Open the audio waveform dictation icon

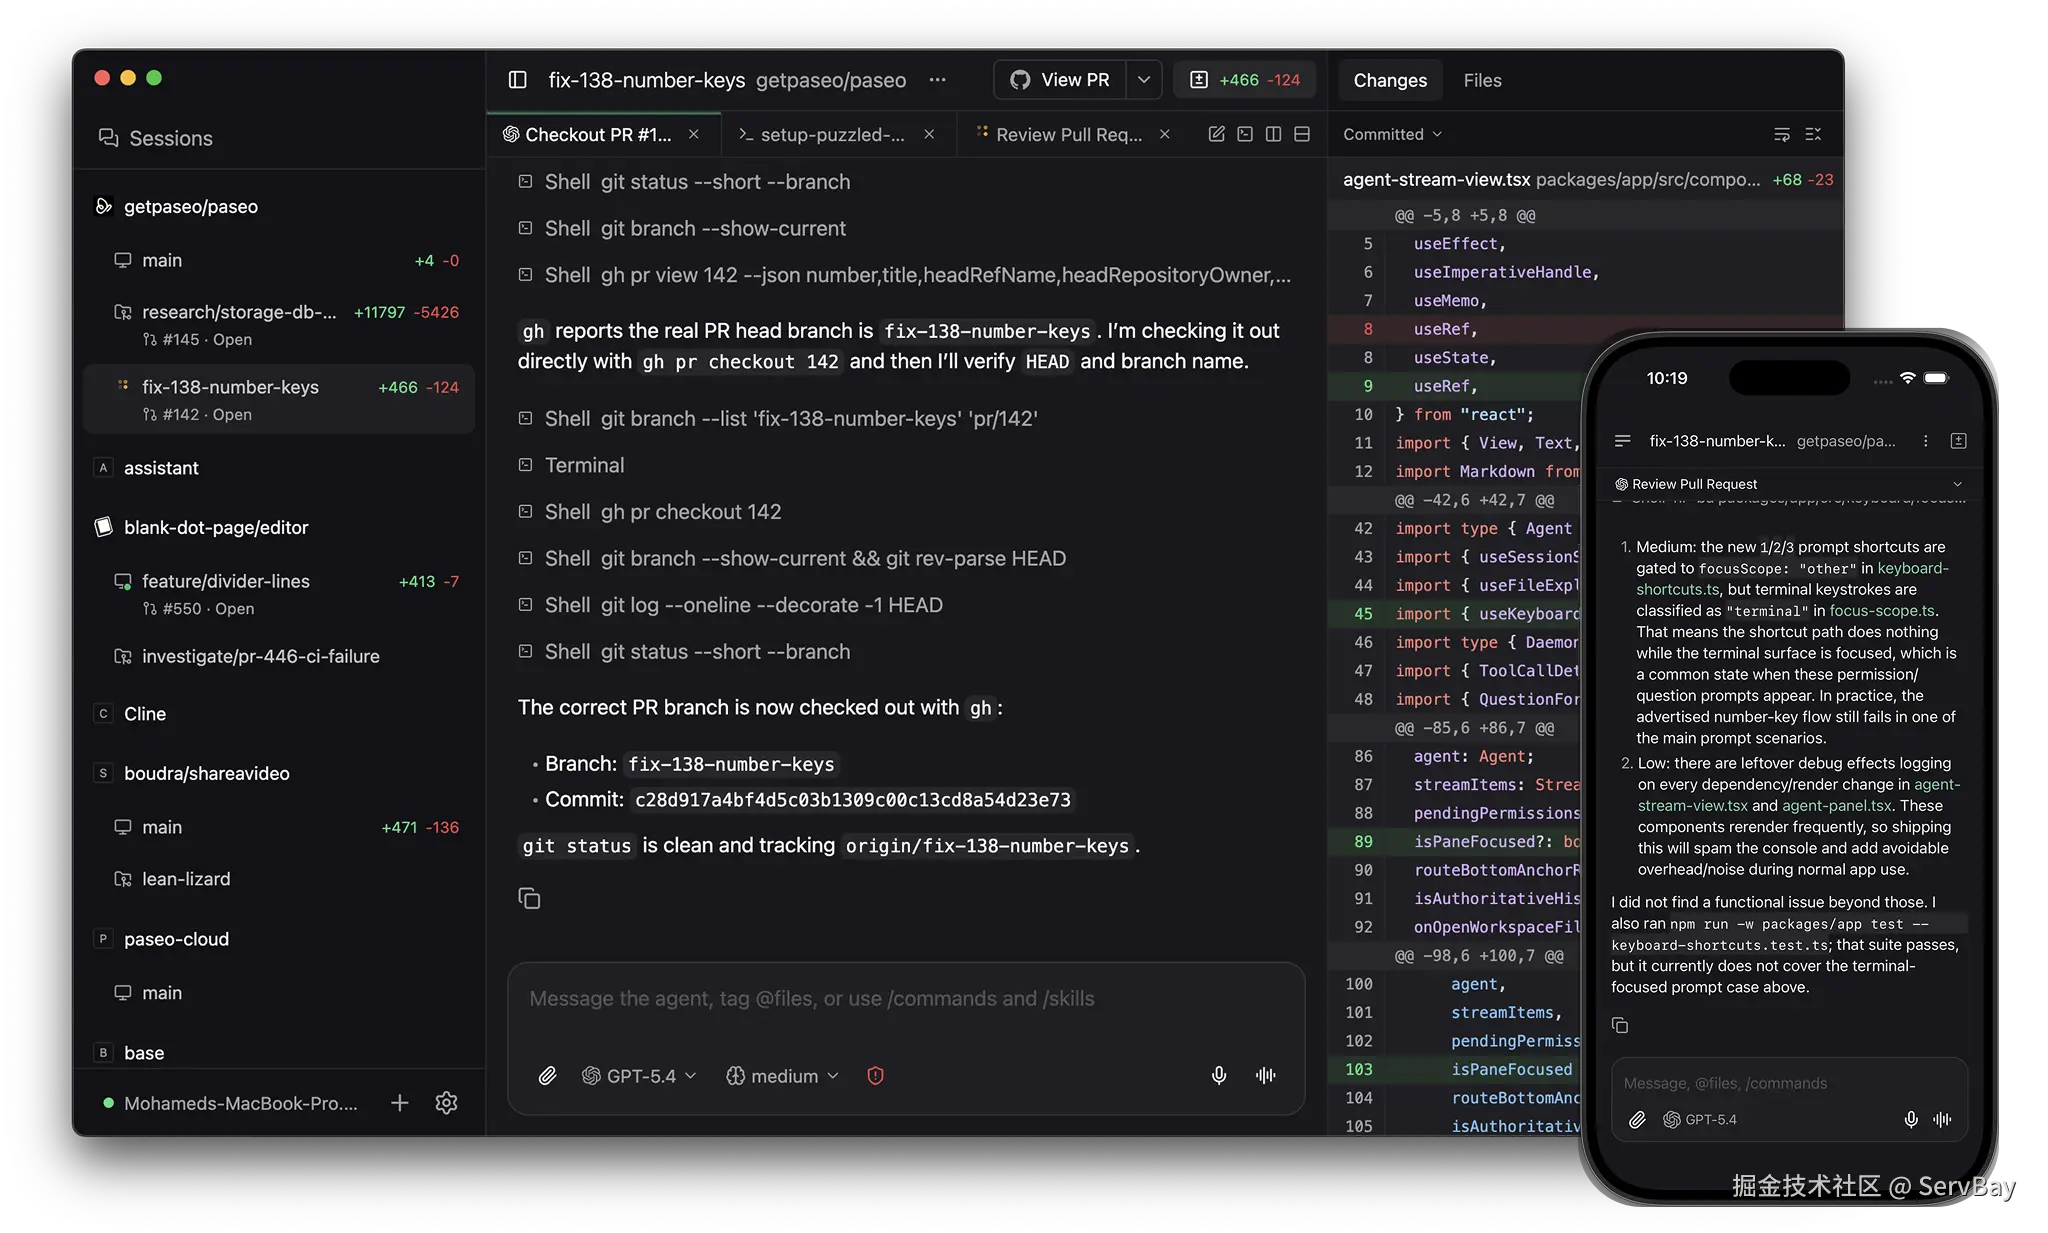[x=1266, y=1076]
